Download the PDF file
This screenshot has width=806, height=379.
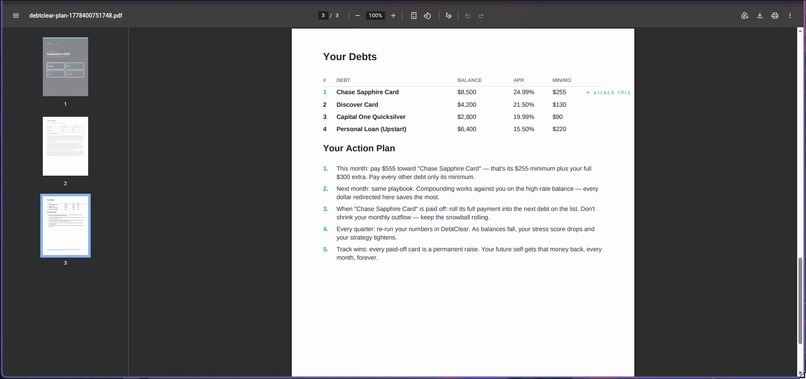(760, 15)
